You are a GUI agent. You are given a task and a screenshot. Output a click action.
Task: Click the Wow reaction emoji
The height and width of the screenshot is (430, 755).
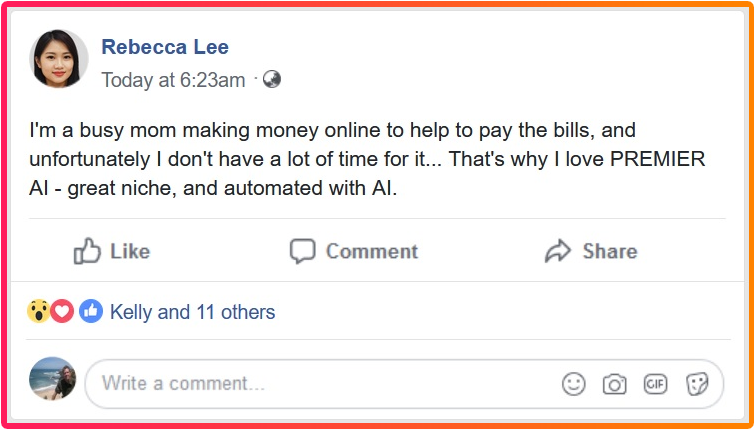tap(39, 312)
